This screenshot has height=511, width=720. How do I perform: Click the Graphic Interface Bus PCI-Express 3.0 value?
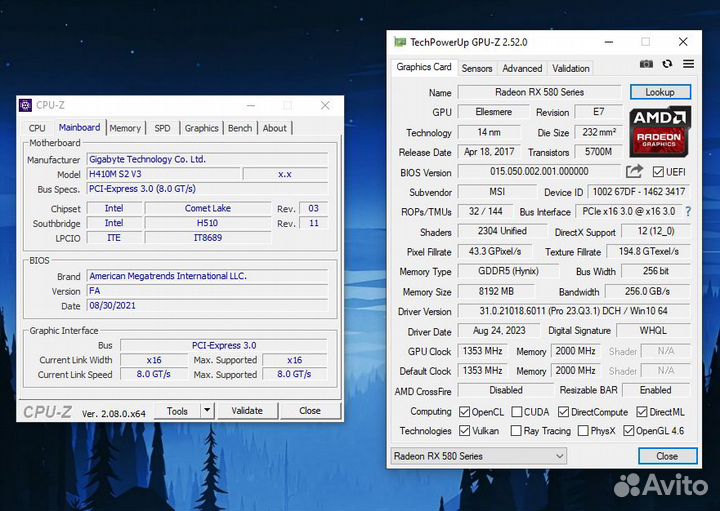coord(224,345)
